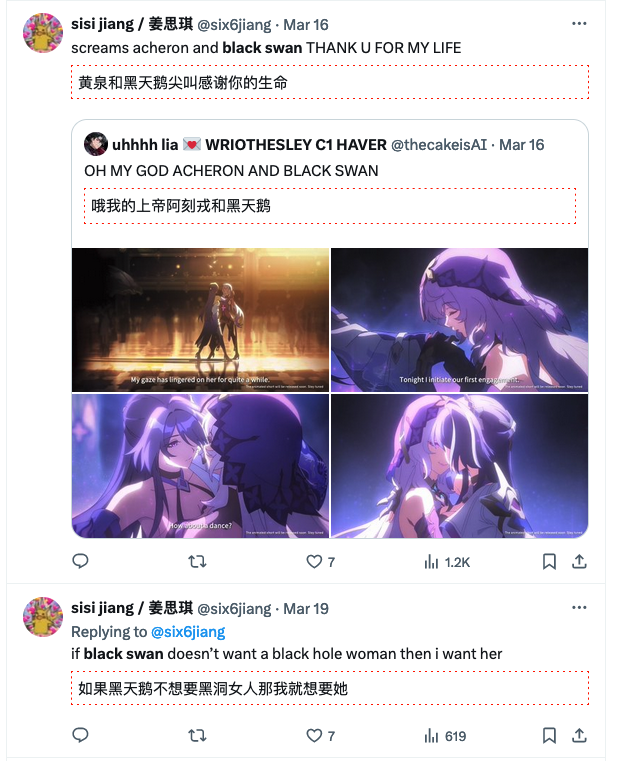Reply to the Mar 19 black hole tweet
The width and height of the screenshot is (629, 761).
pos(80,735)
